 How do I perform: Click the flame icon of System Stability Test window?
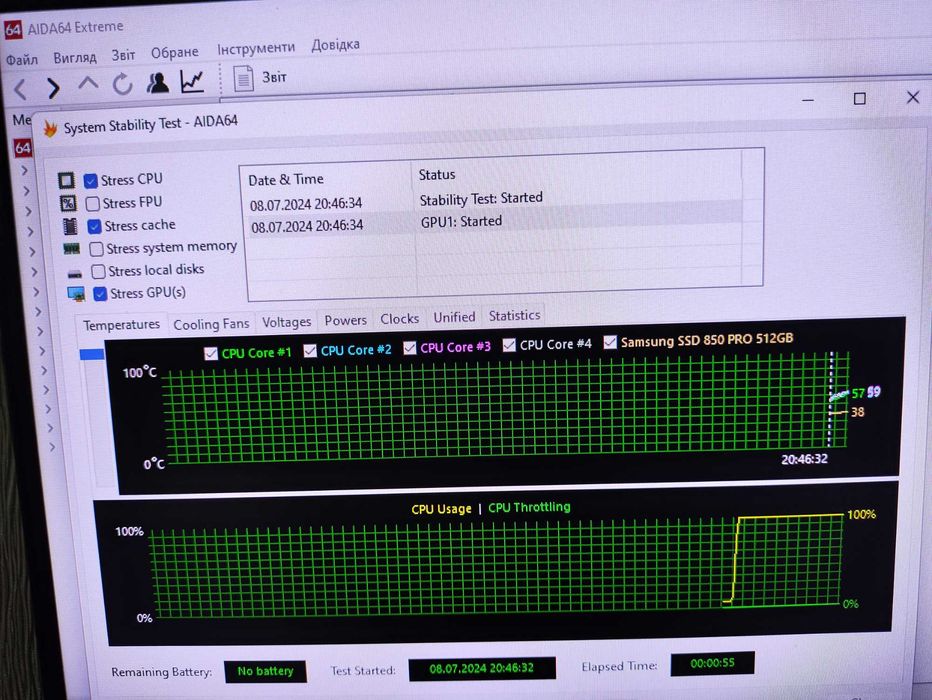[50, 128]
